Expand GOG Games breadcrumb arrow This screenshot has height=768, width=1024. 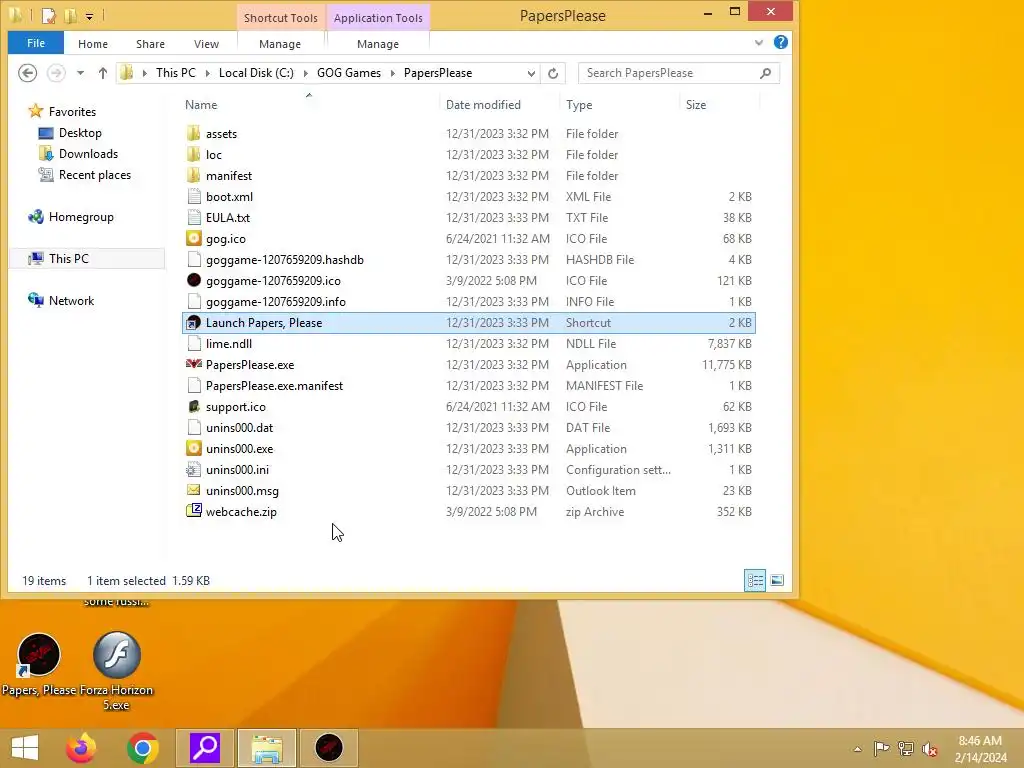[x=393, y=73]
